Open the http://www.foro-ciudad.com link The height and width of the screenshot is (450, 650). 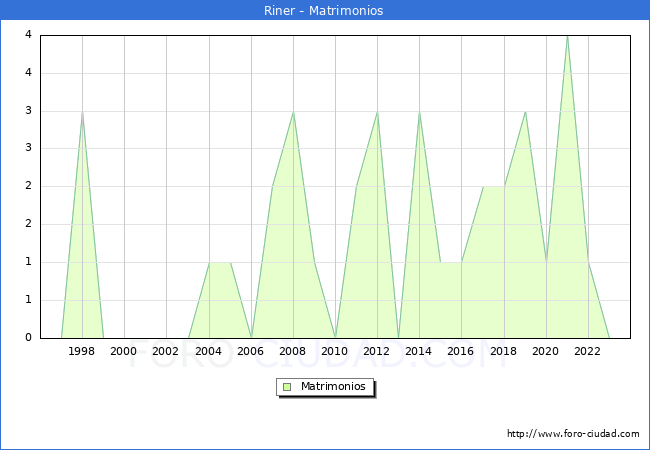coord(573,434)
